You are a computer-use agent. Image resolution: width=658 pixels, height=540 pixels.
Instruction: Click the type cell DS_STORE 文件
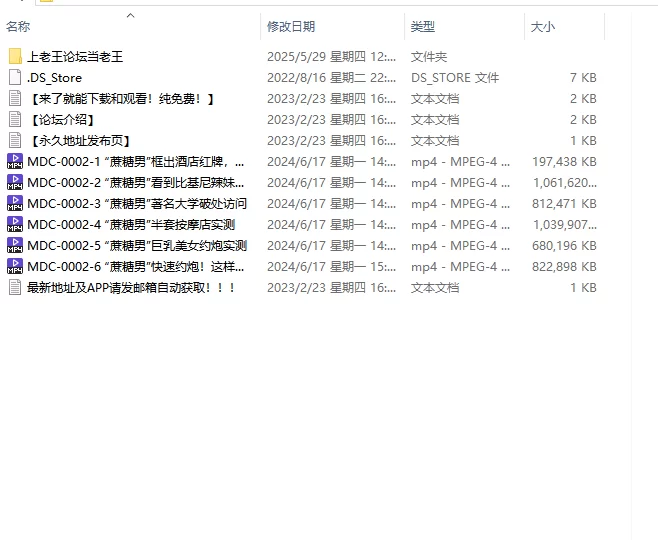pos(455,78)
